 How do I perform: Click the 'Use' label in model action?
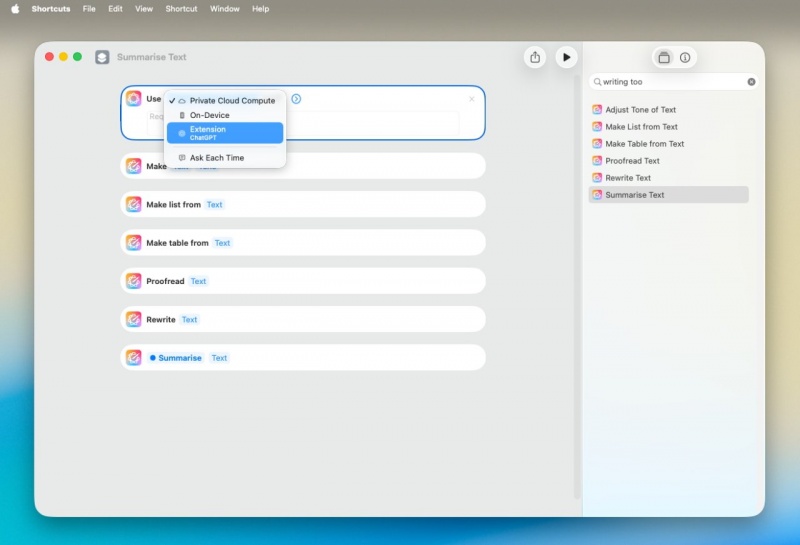click(154, 99)
